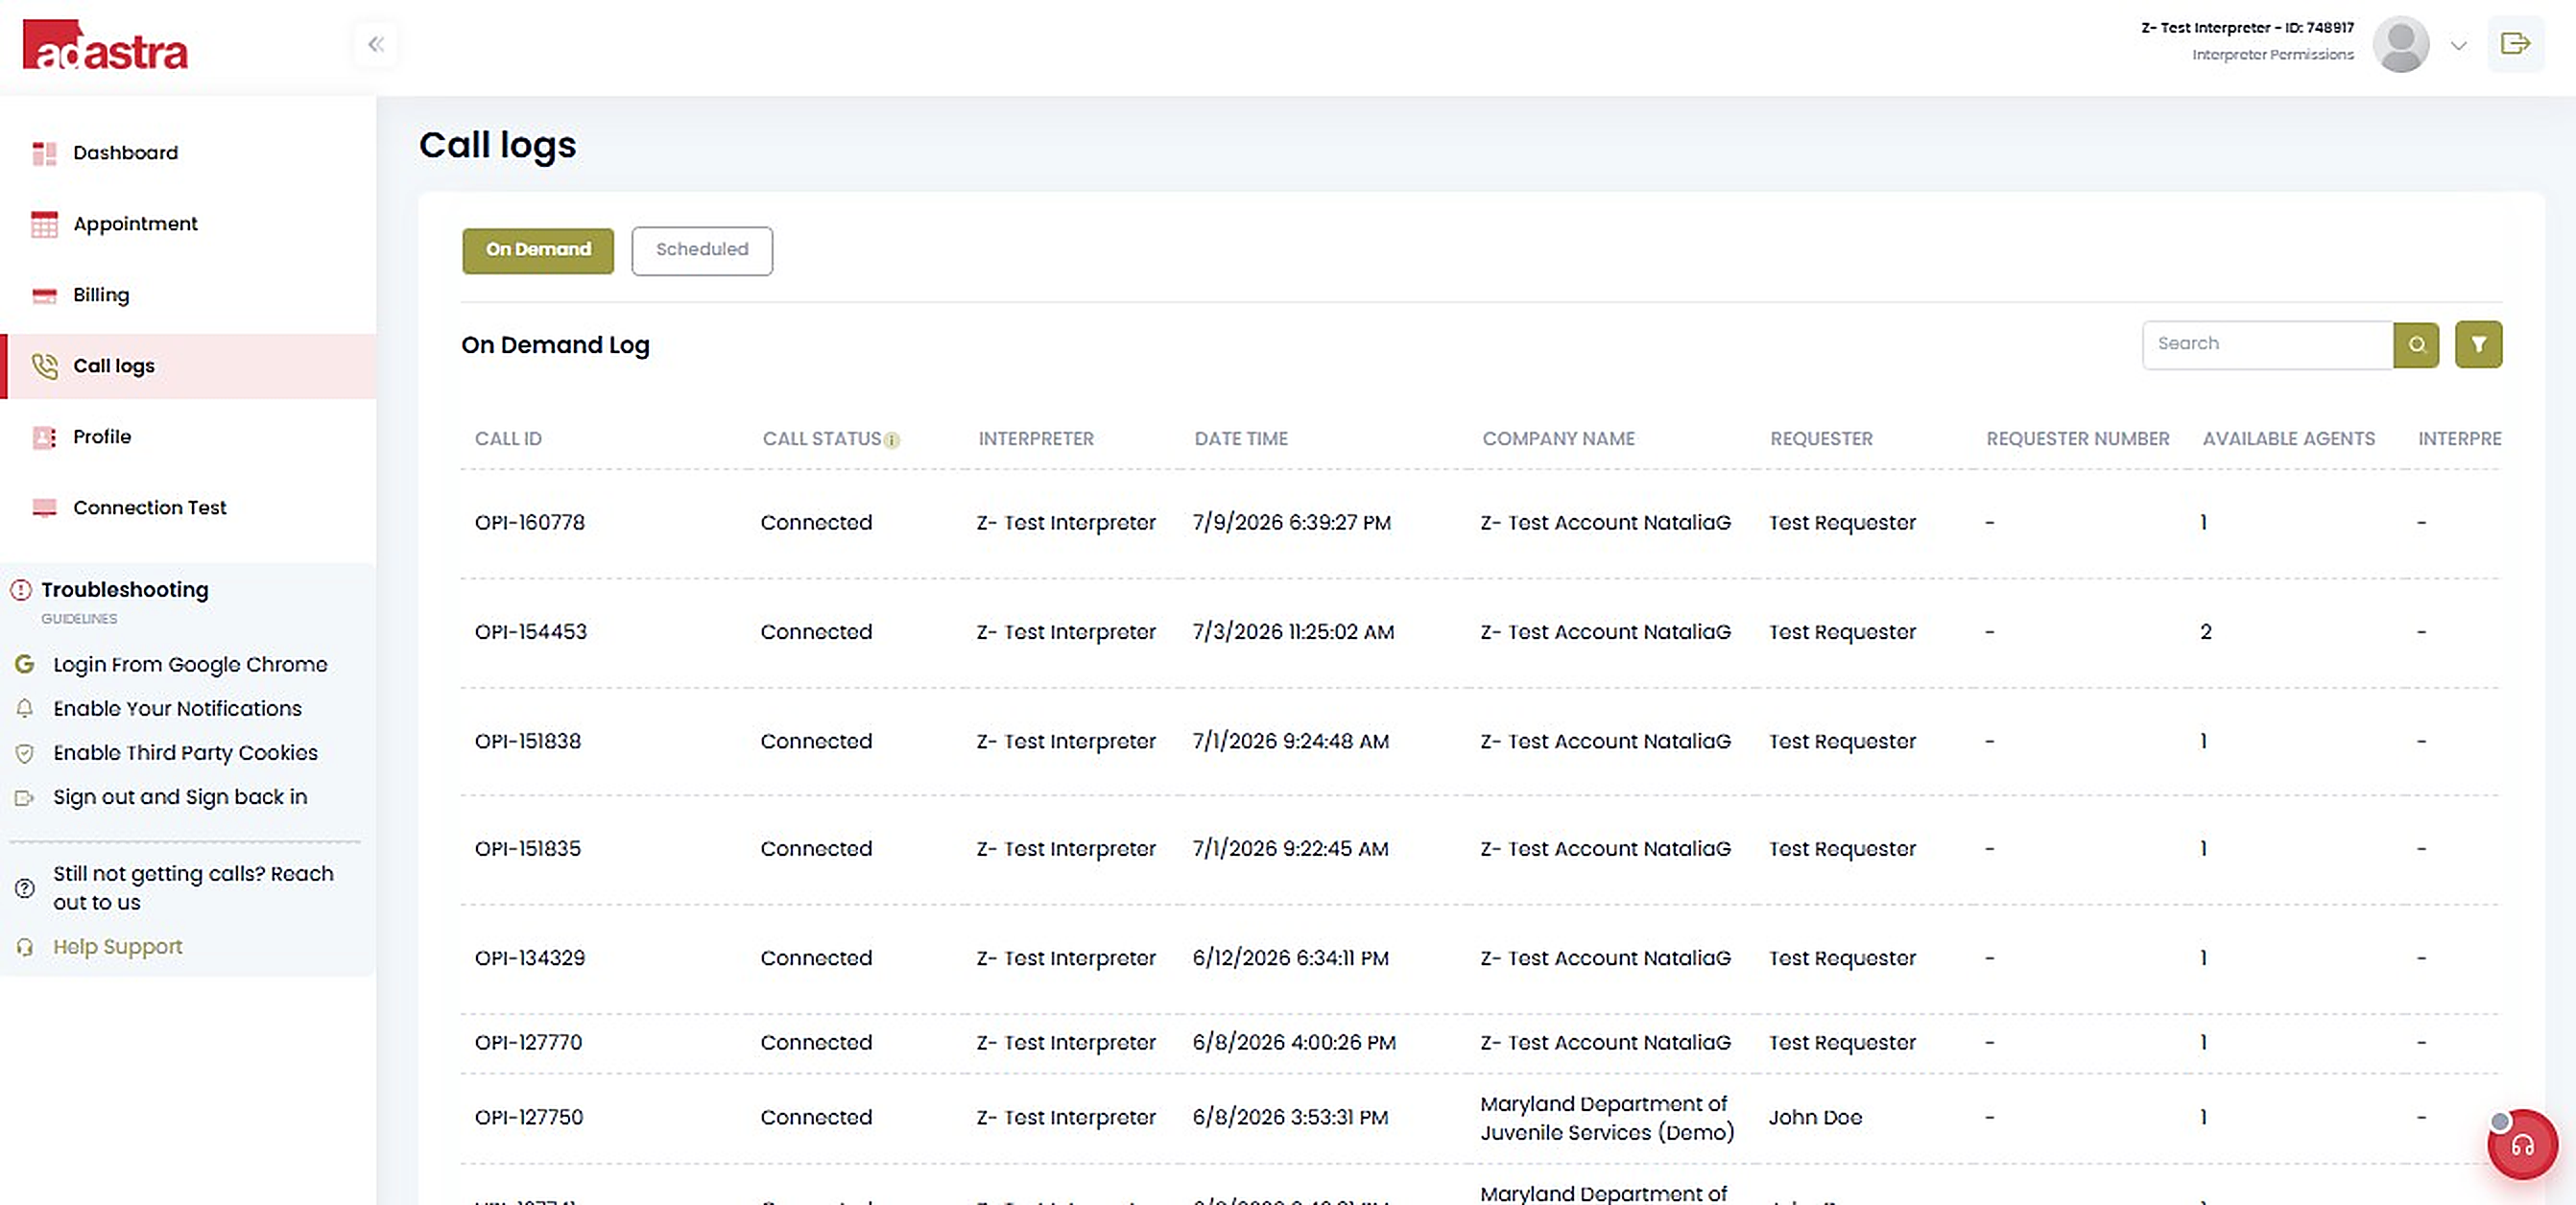Click the cookies shield icon
2576x1205 pixels.
click(25, 753)
